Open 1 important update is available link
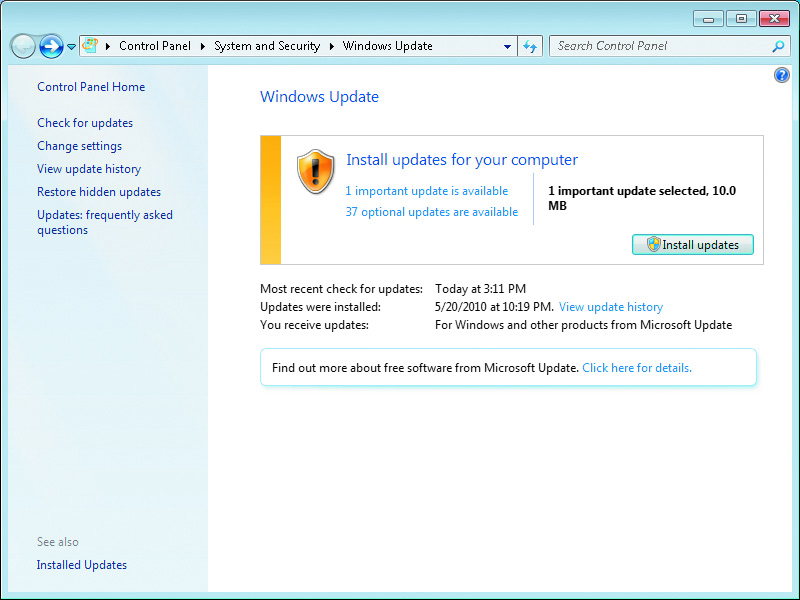The height and width of the screenshot is (600, 800). (x=427, y=191)
